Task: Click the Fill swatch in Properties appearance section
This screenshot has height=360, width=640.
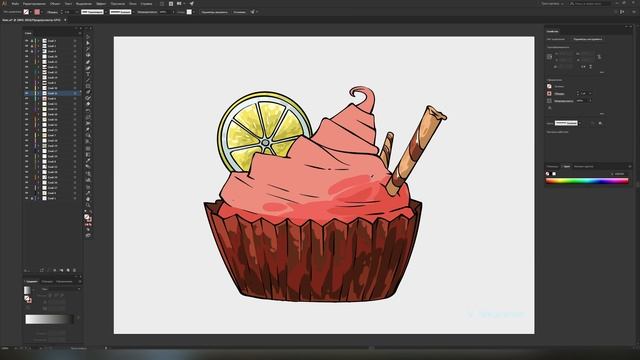Action: click(549, 87)
